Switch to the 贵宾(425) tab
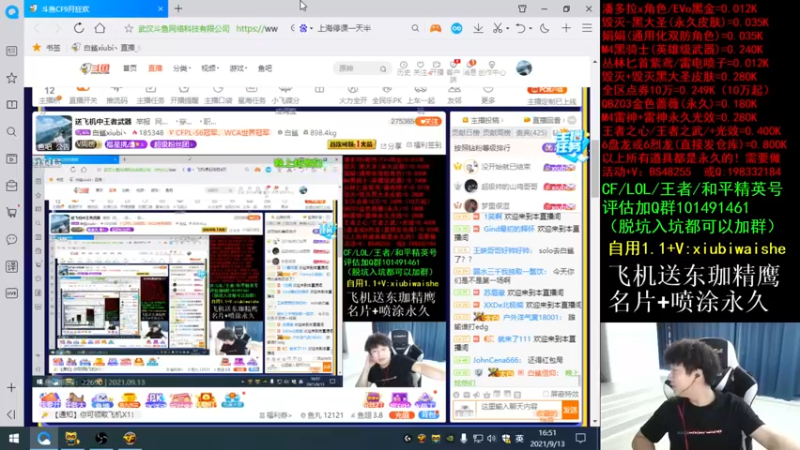The image size is (800, 450). point(531,133)
